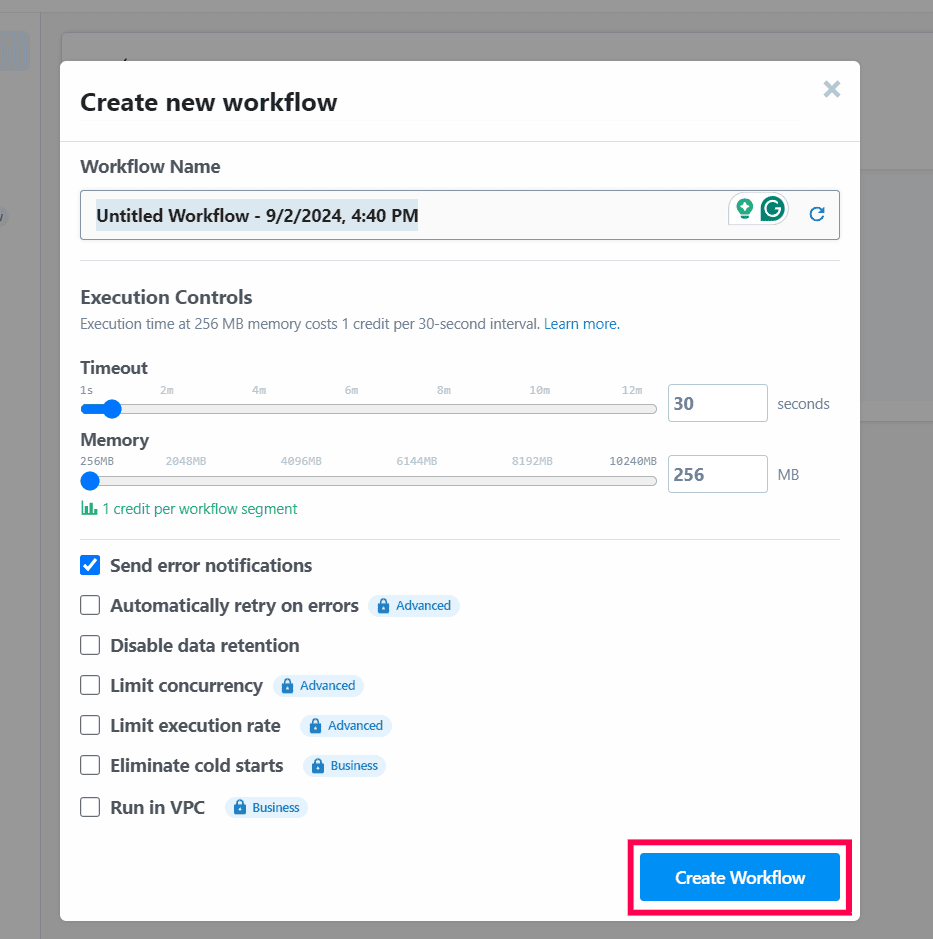Close the Create new workflow dialog

(x=831, y=90)
